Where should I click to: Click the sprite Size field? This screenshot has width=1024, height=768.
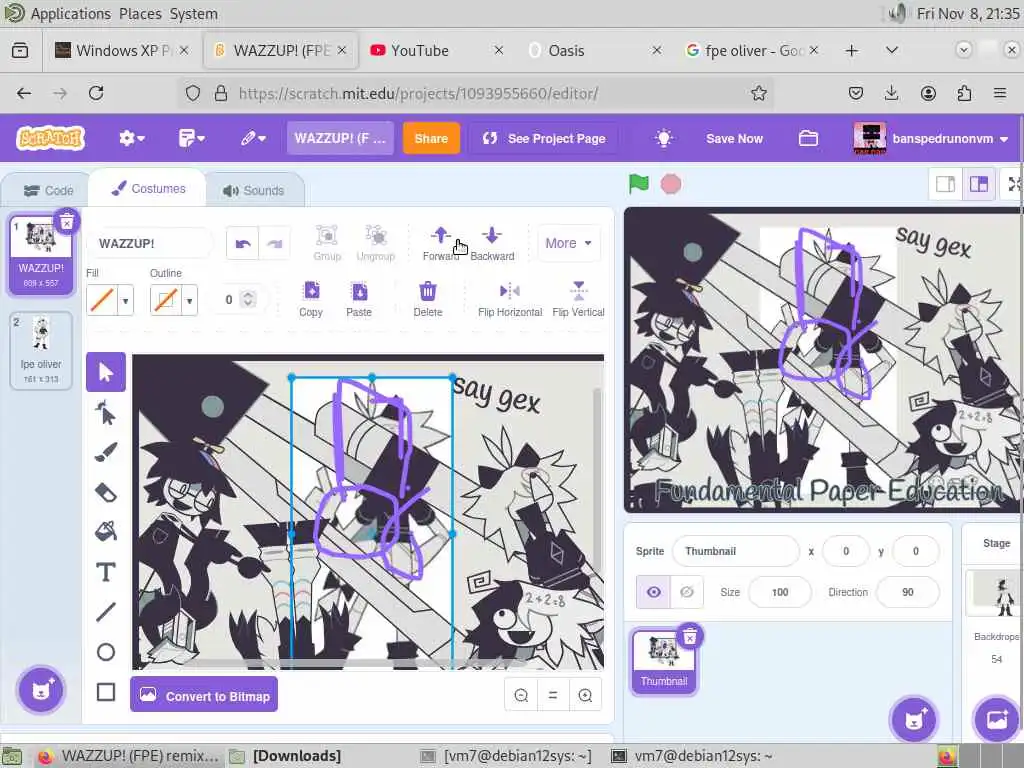pos(780,592)
